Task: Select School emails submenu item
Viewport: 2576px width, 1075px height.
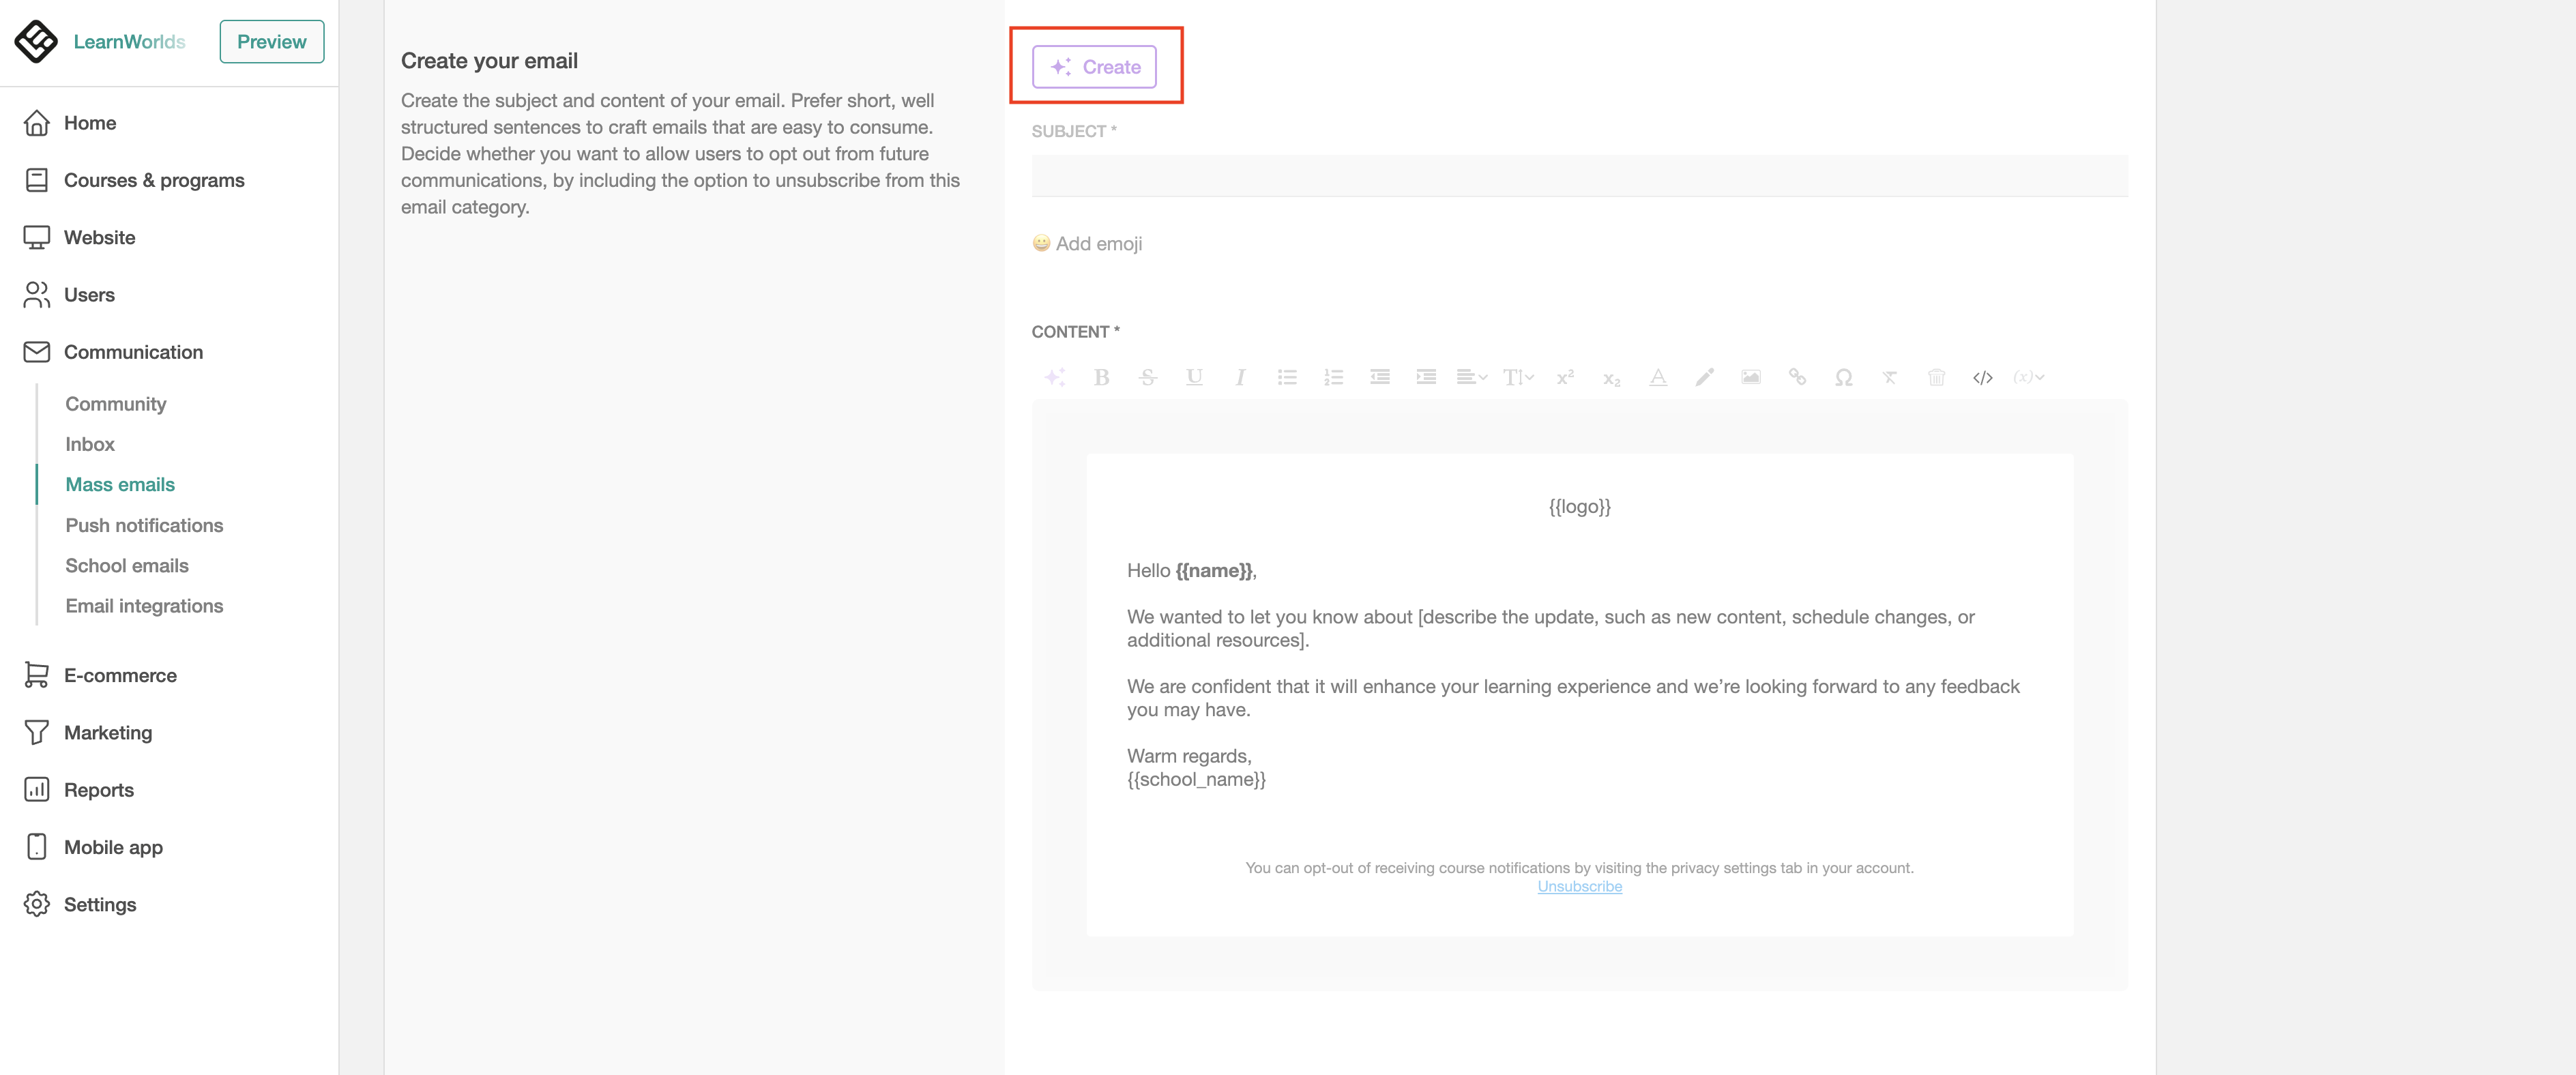Action: coord(127,565)
